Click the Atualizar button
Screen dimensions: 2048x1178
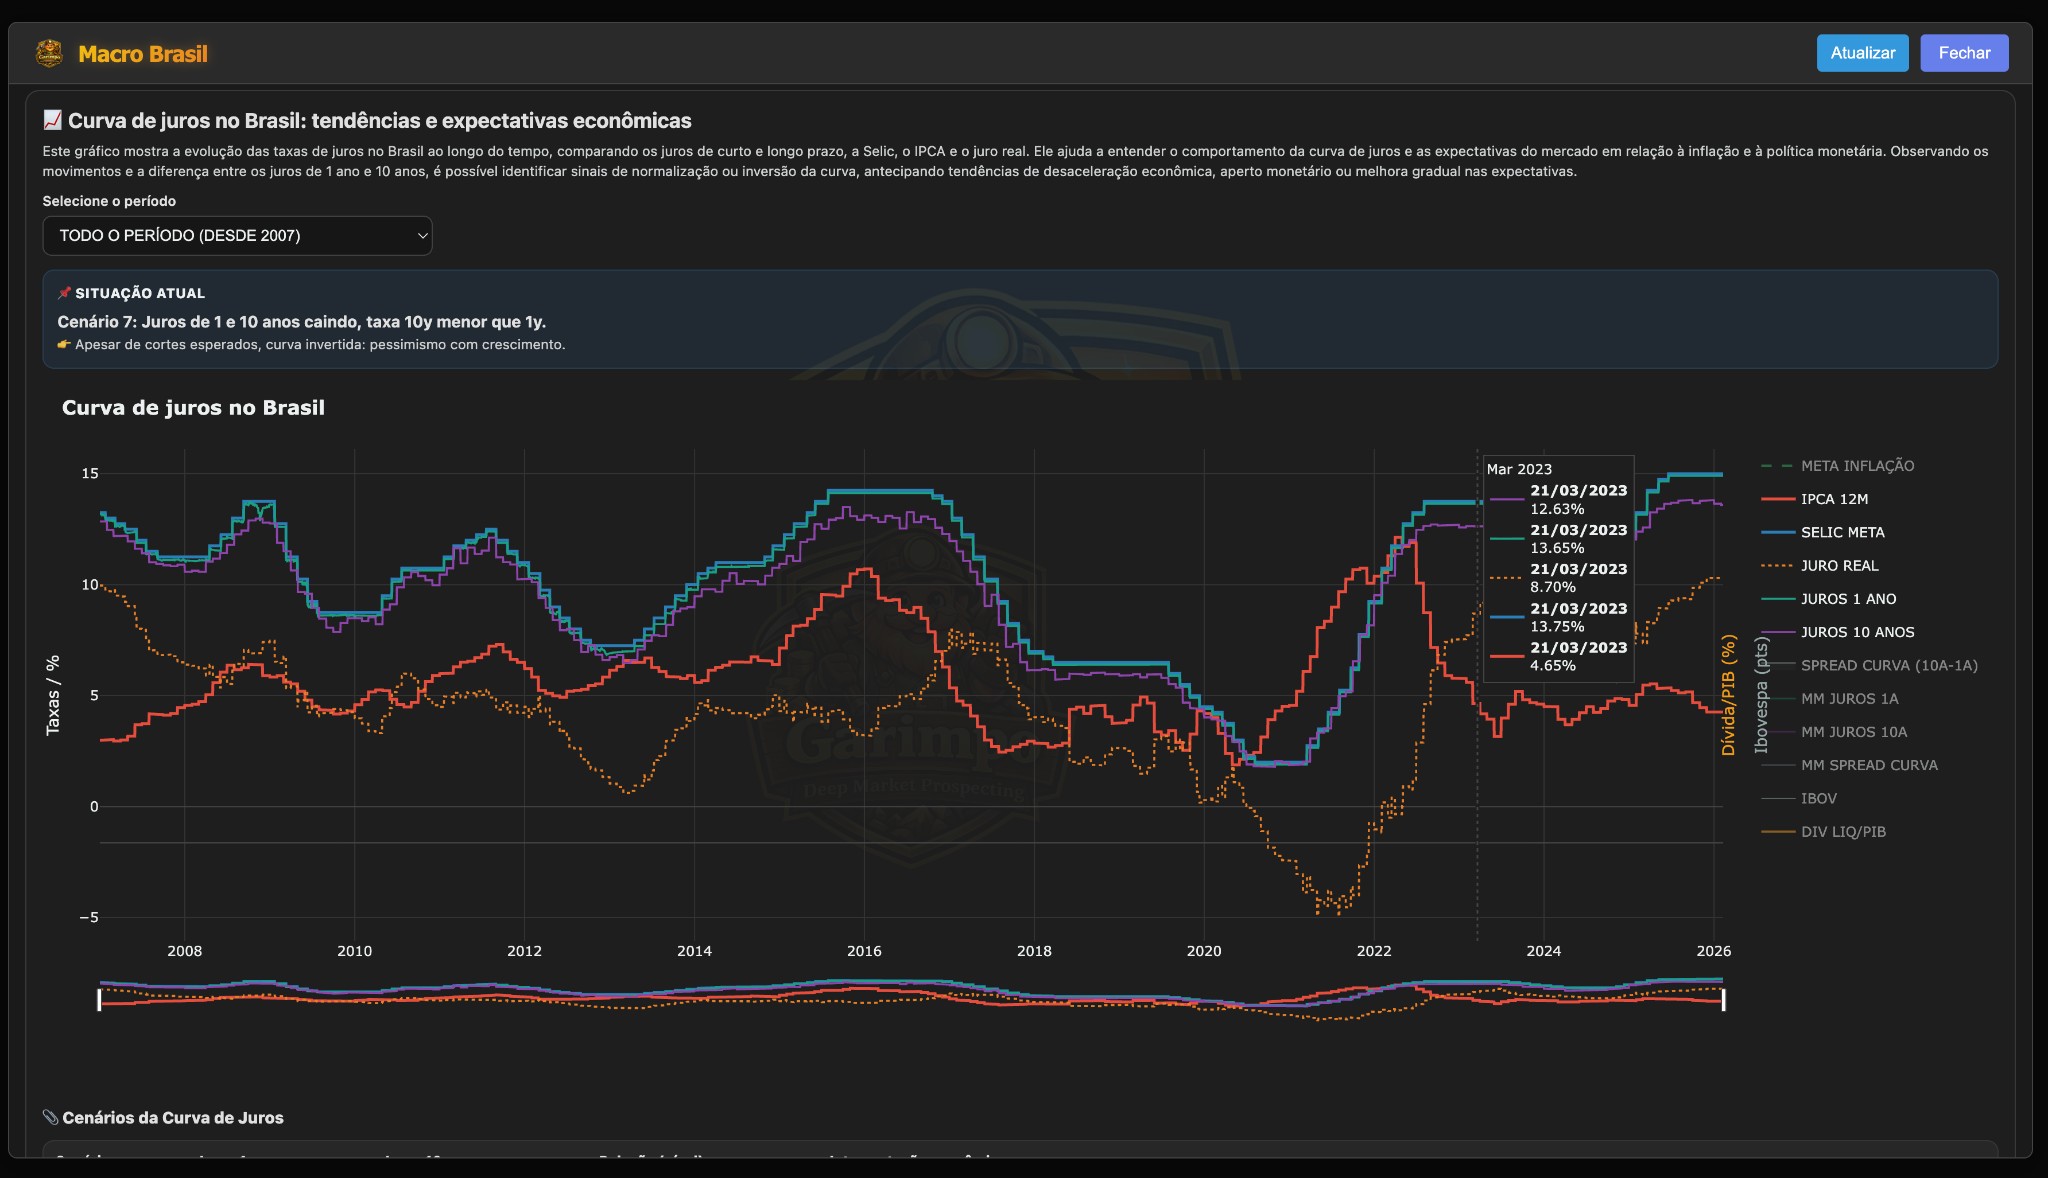pos(1863,53)
